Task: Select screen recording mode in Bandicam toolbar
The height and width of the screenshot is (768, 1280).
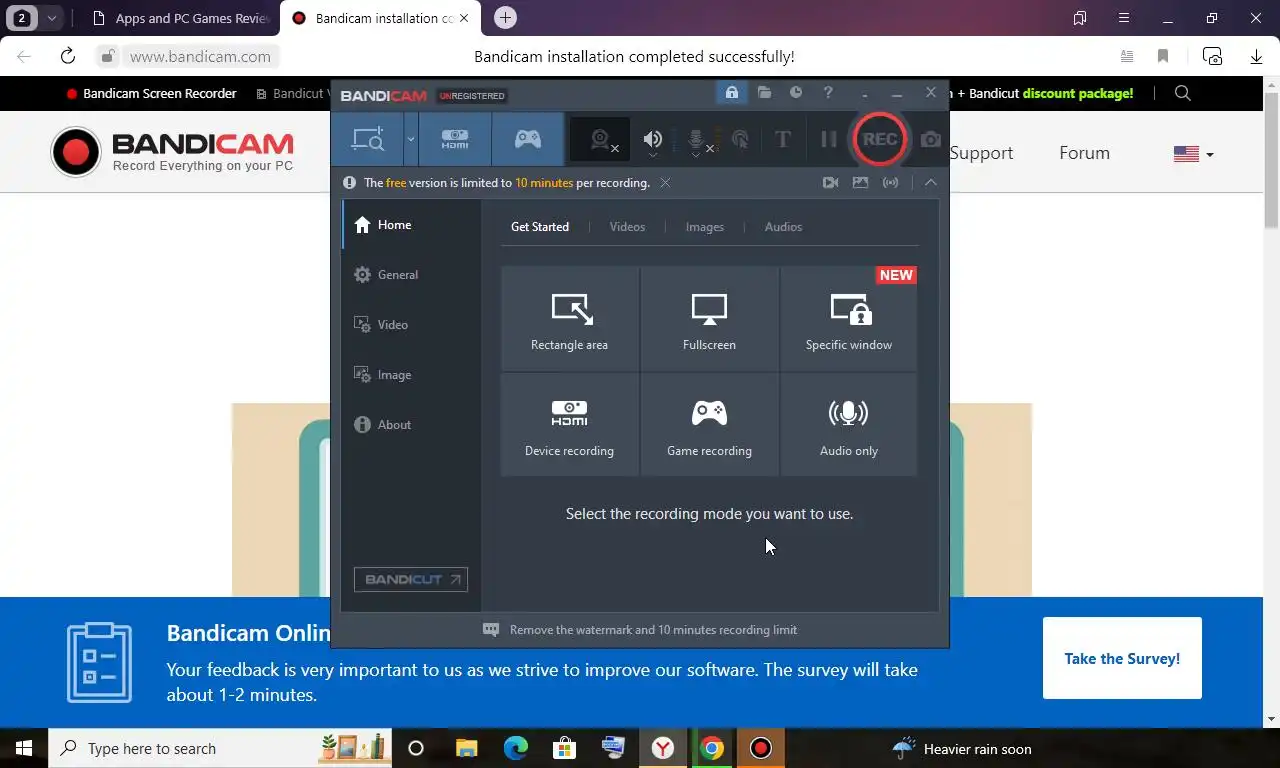Action: [x=368, y=140]
